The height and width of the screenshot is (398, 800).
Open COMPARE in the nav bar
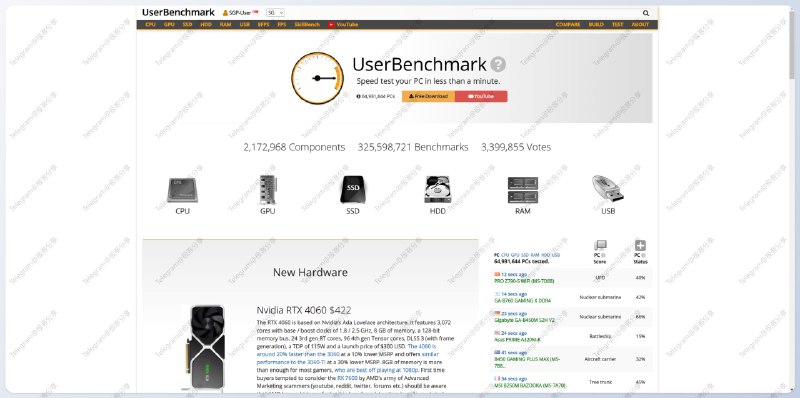tap(568, 24)
